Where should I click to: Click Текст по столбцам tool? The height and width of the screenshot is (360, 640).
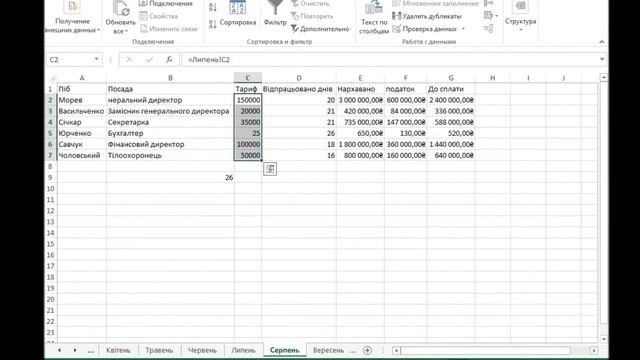(374, 18)
